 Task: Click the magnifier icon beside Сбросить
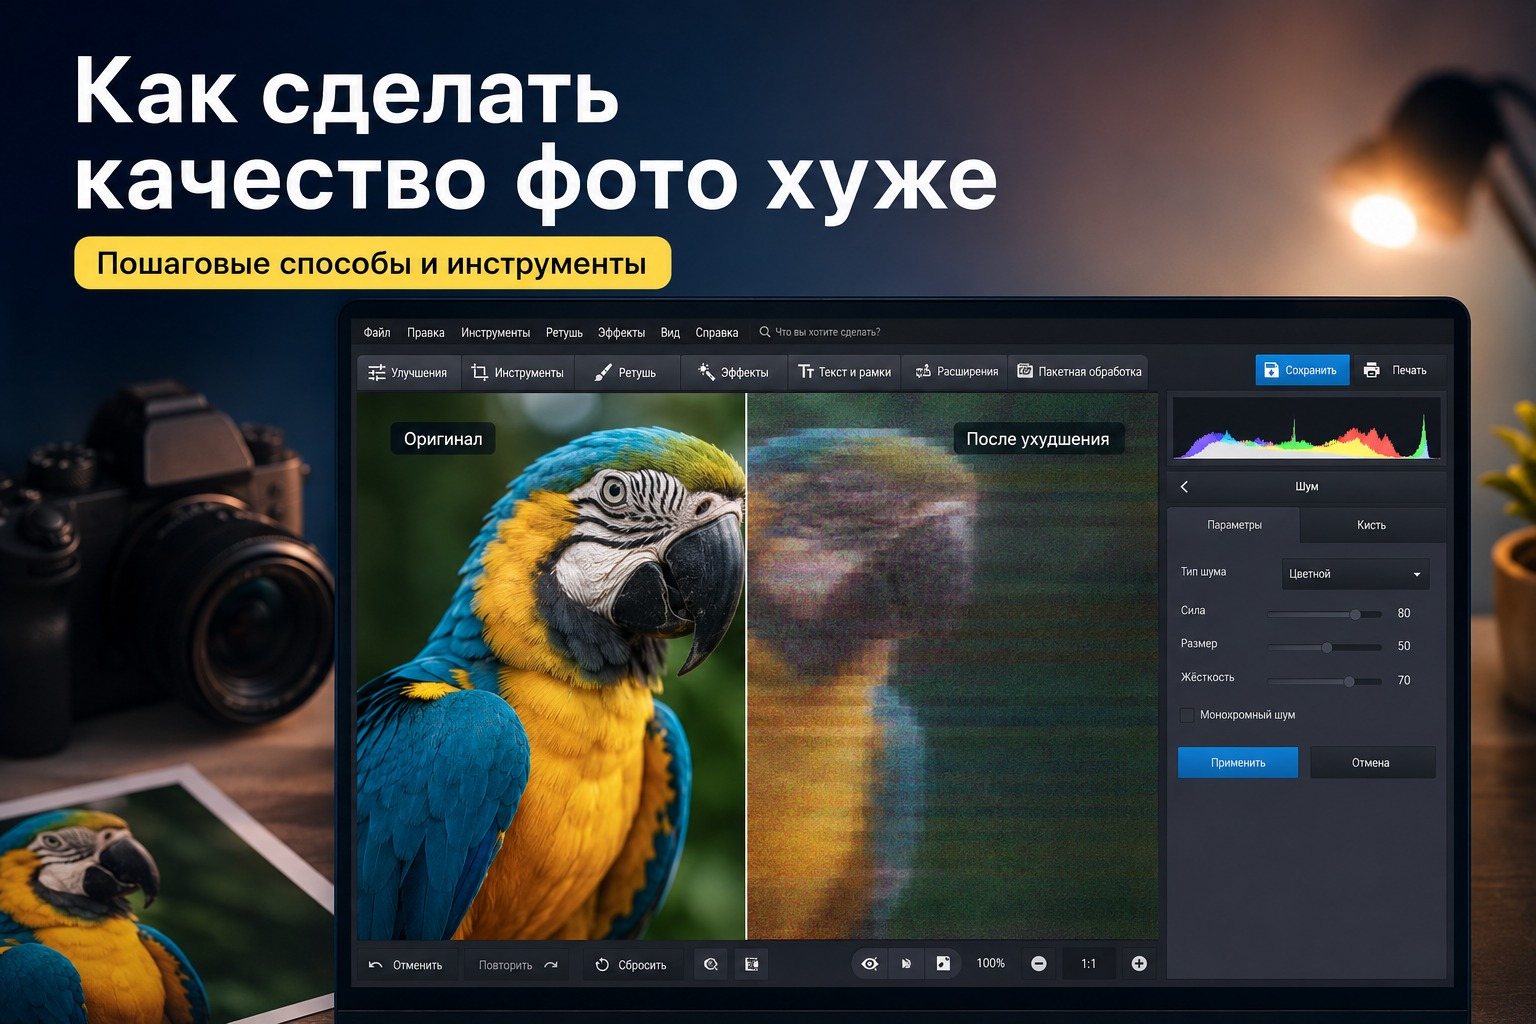pyautogui.click(x=711, y=964)
